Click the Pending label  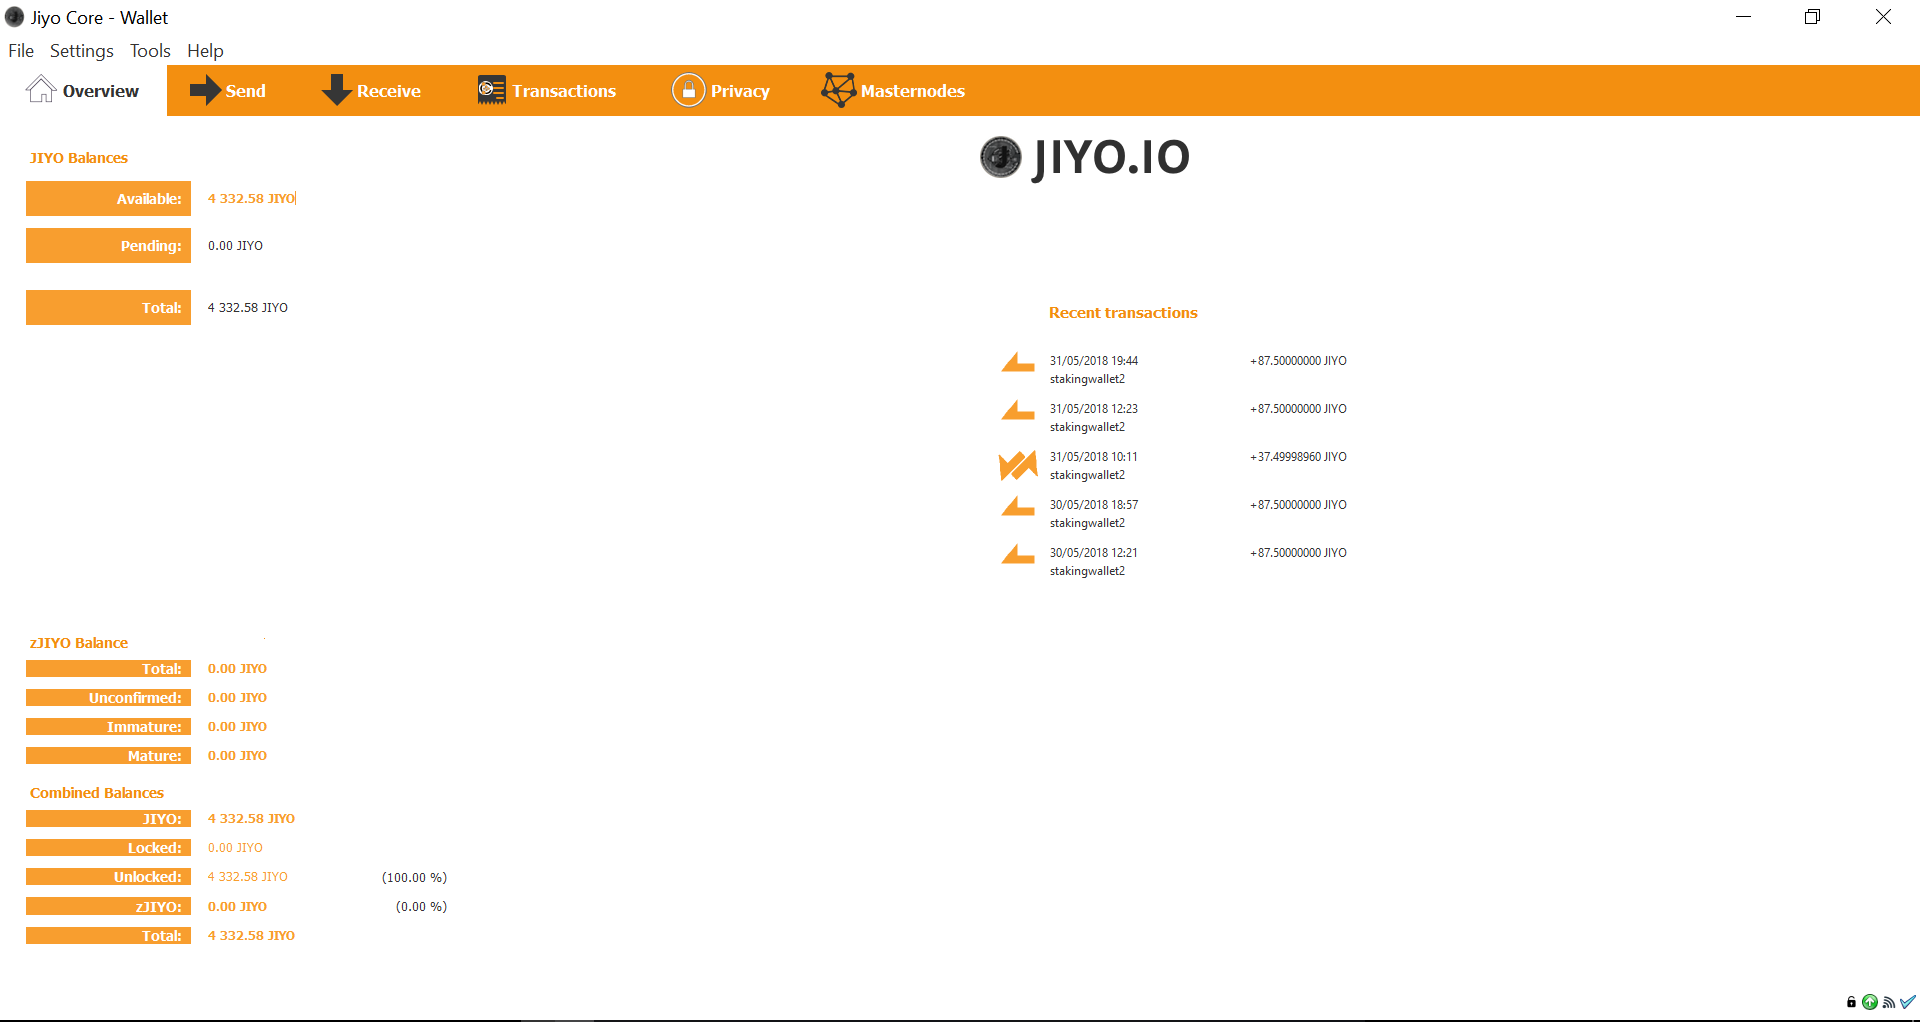coord(108,246)
